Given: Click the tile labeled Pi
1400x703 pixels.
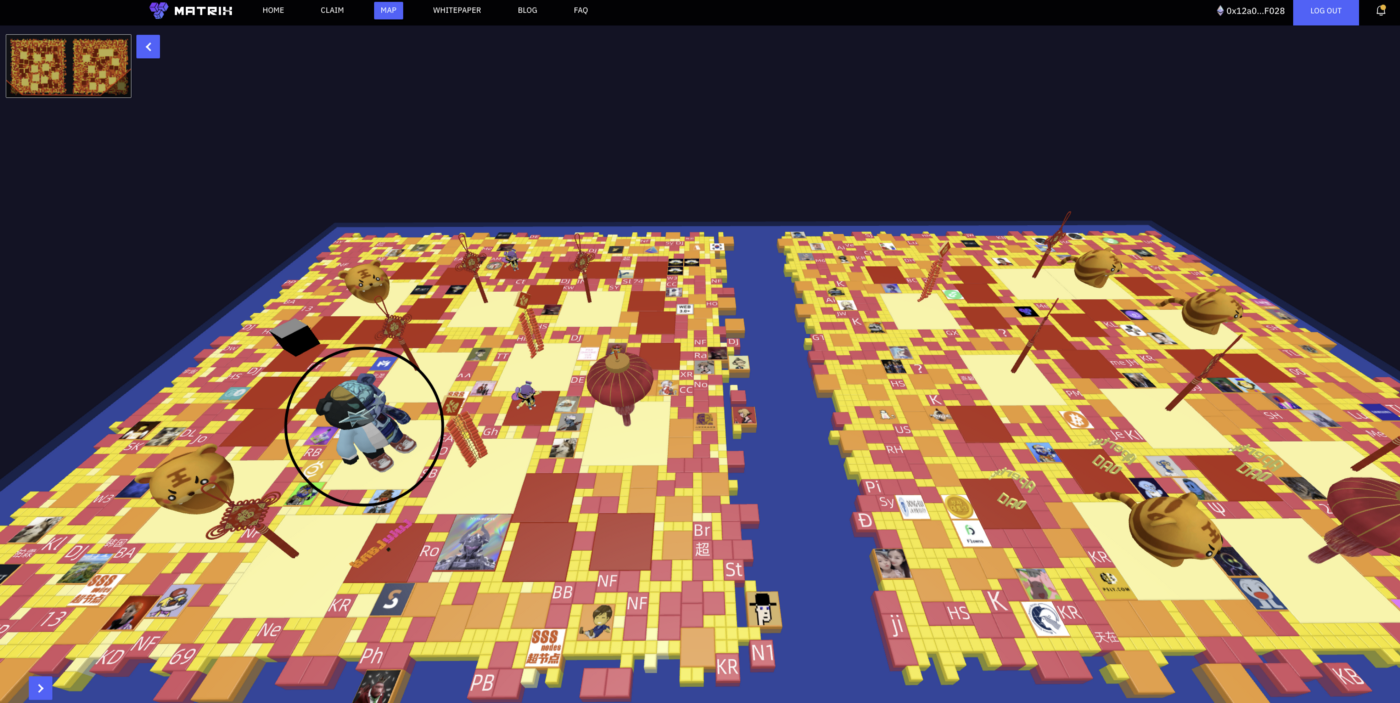Looking at the screenshot, I should [x=872, y=486].
